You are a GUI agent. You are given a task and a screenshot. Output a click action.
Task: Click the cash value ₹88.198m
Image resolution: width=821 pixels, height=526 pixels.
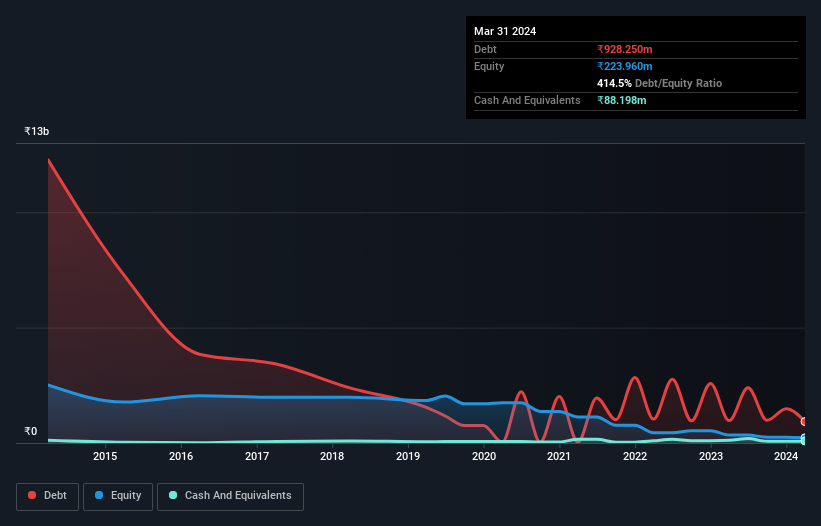point(622,100)
